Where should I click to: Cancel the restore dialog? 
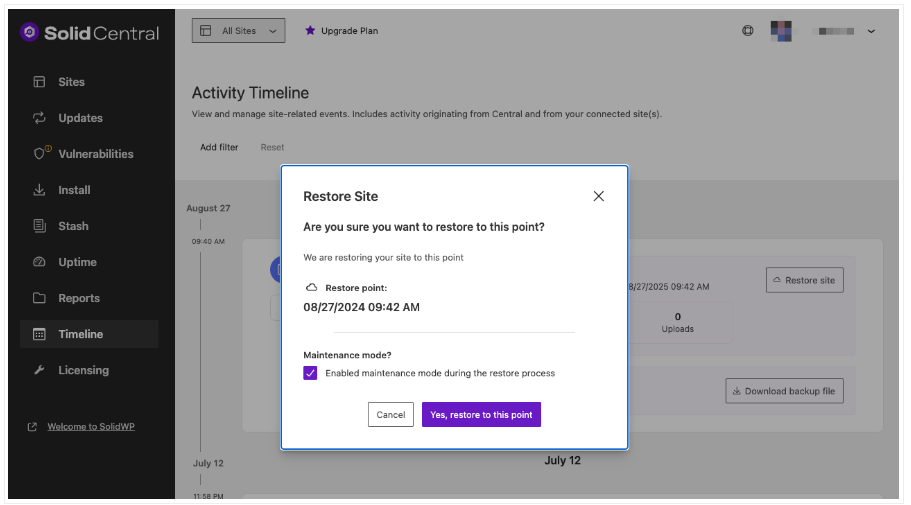point(390,415)
